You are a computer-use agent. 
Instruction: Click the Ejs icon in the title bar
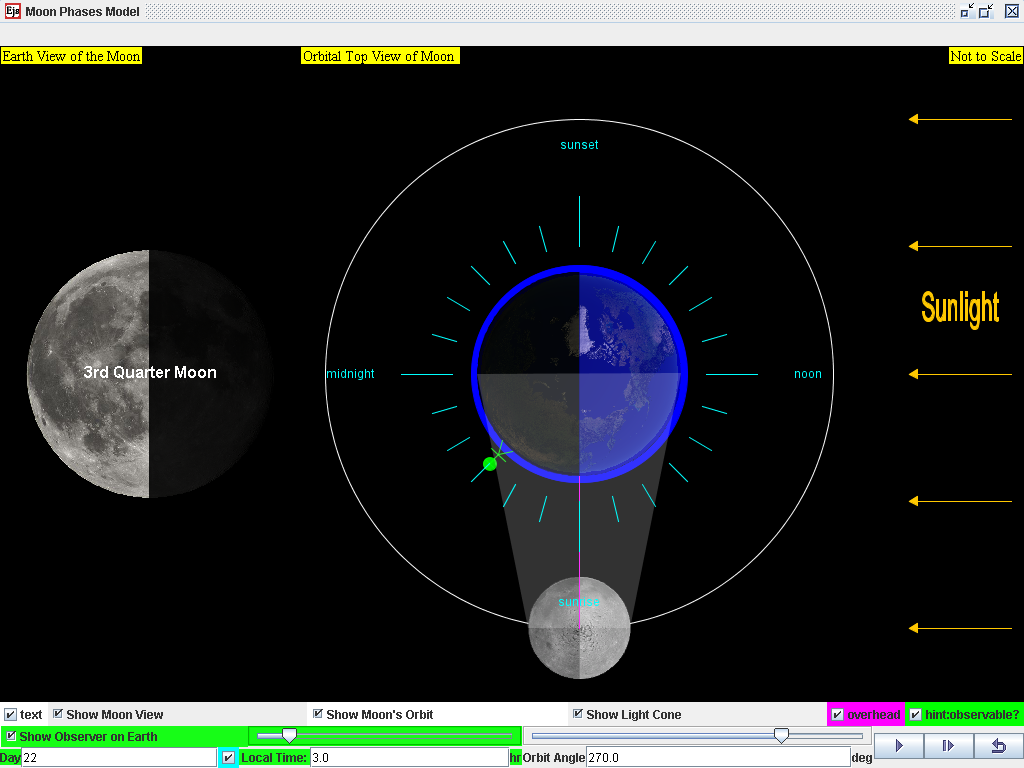tap(11, 11)
